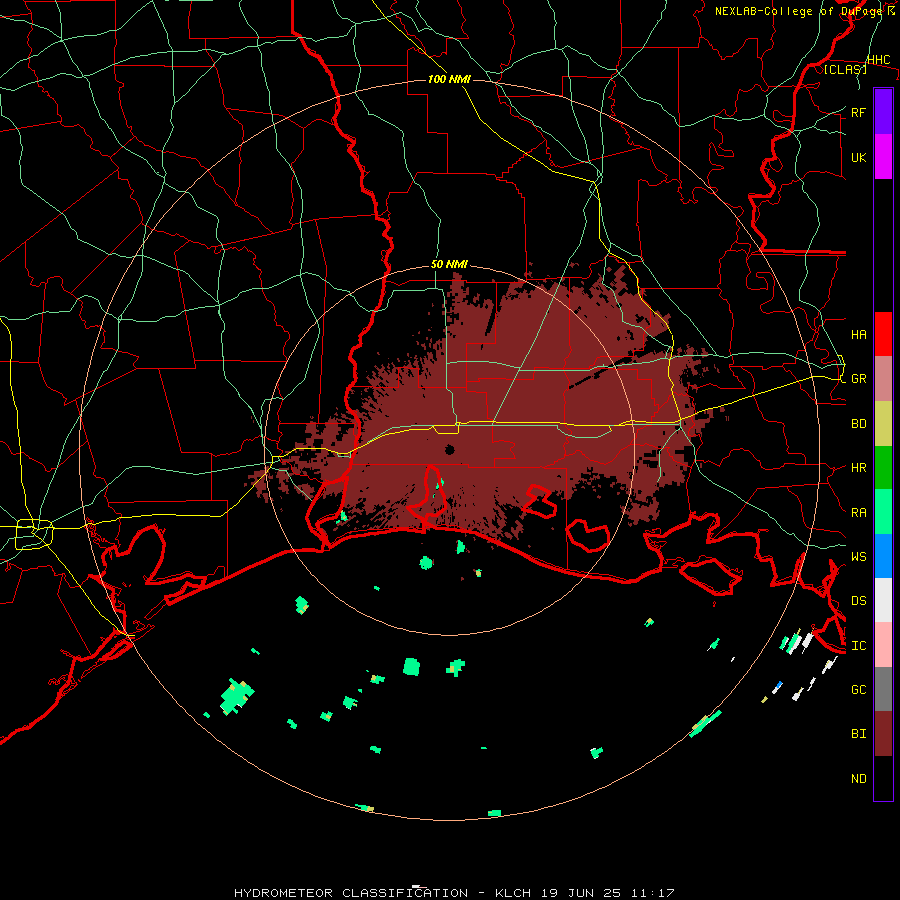Screen dimensions: 900x900
Task: Click the HA red legend swatch
Action: tap(883, 334)
